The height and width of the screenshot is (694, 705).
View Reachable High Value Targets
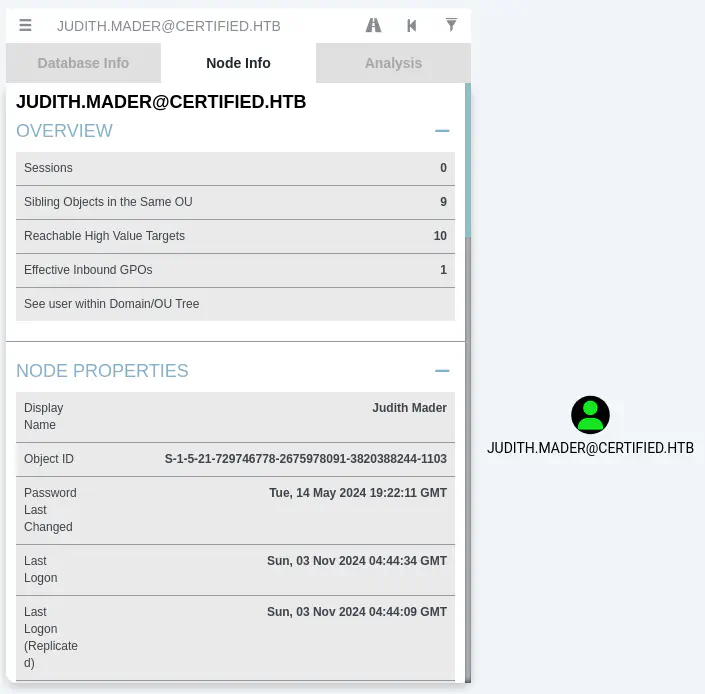tap(235, 236)
